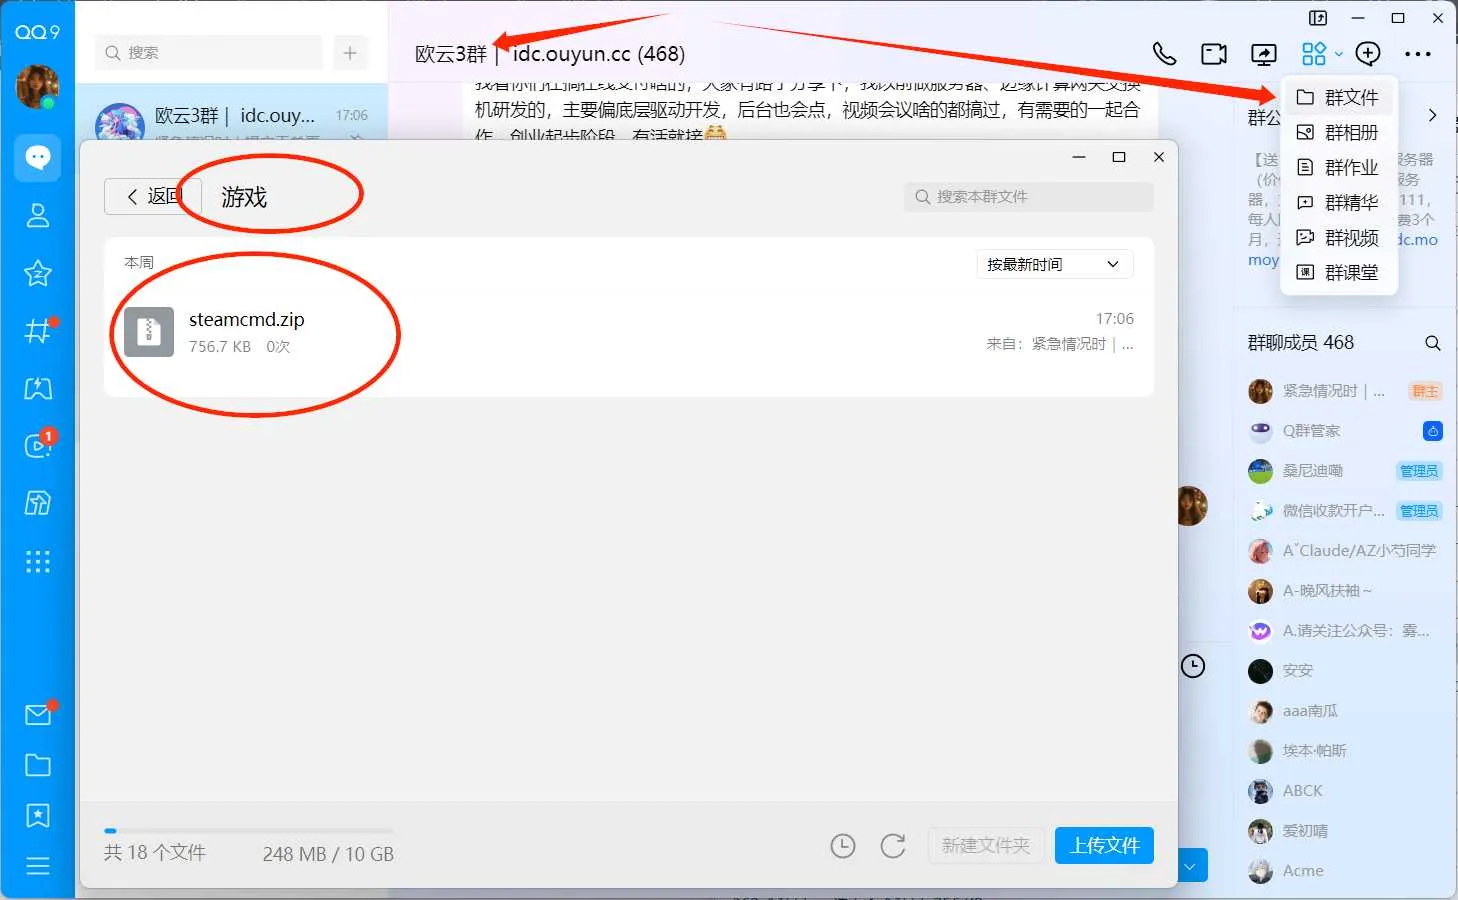This screenshot has width=1458, height=900.
Task: Start screen sharing with the group
Action: tap(1264, 54)
